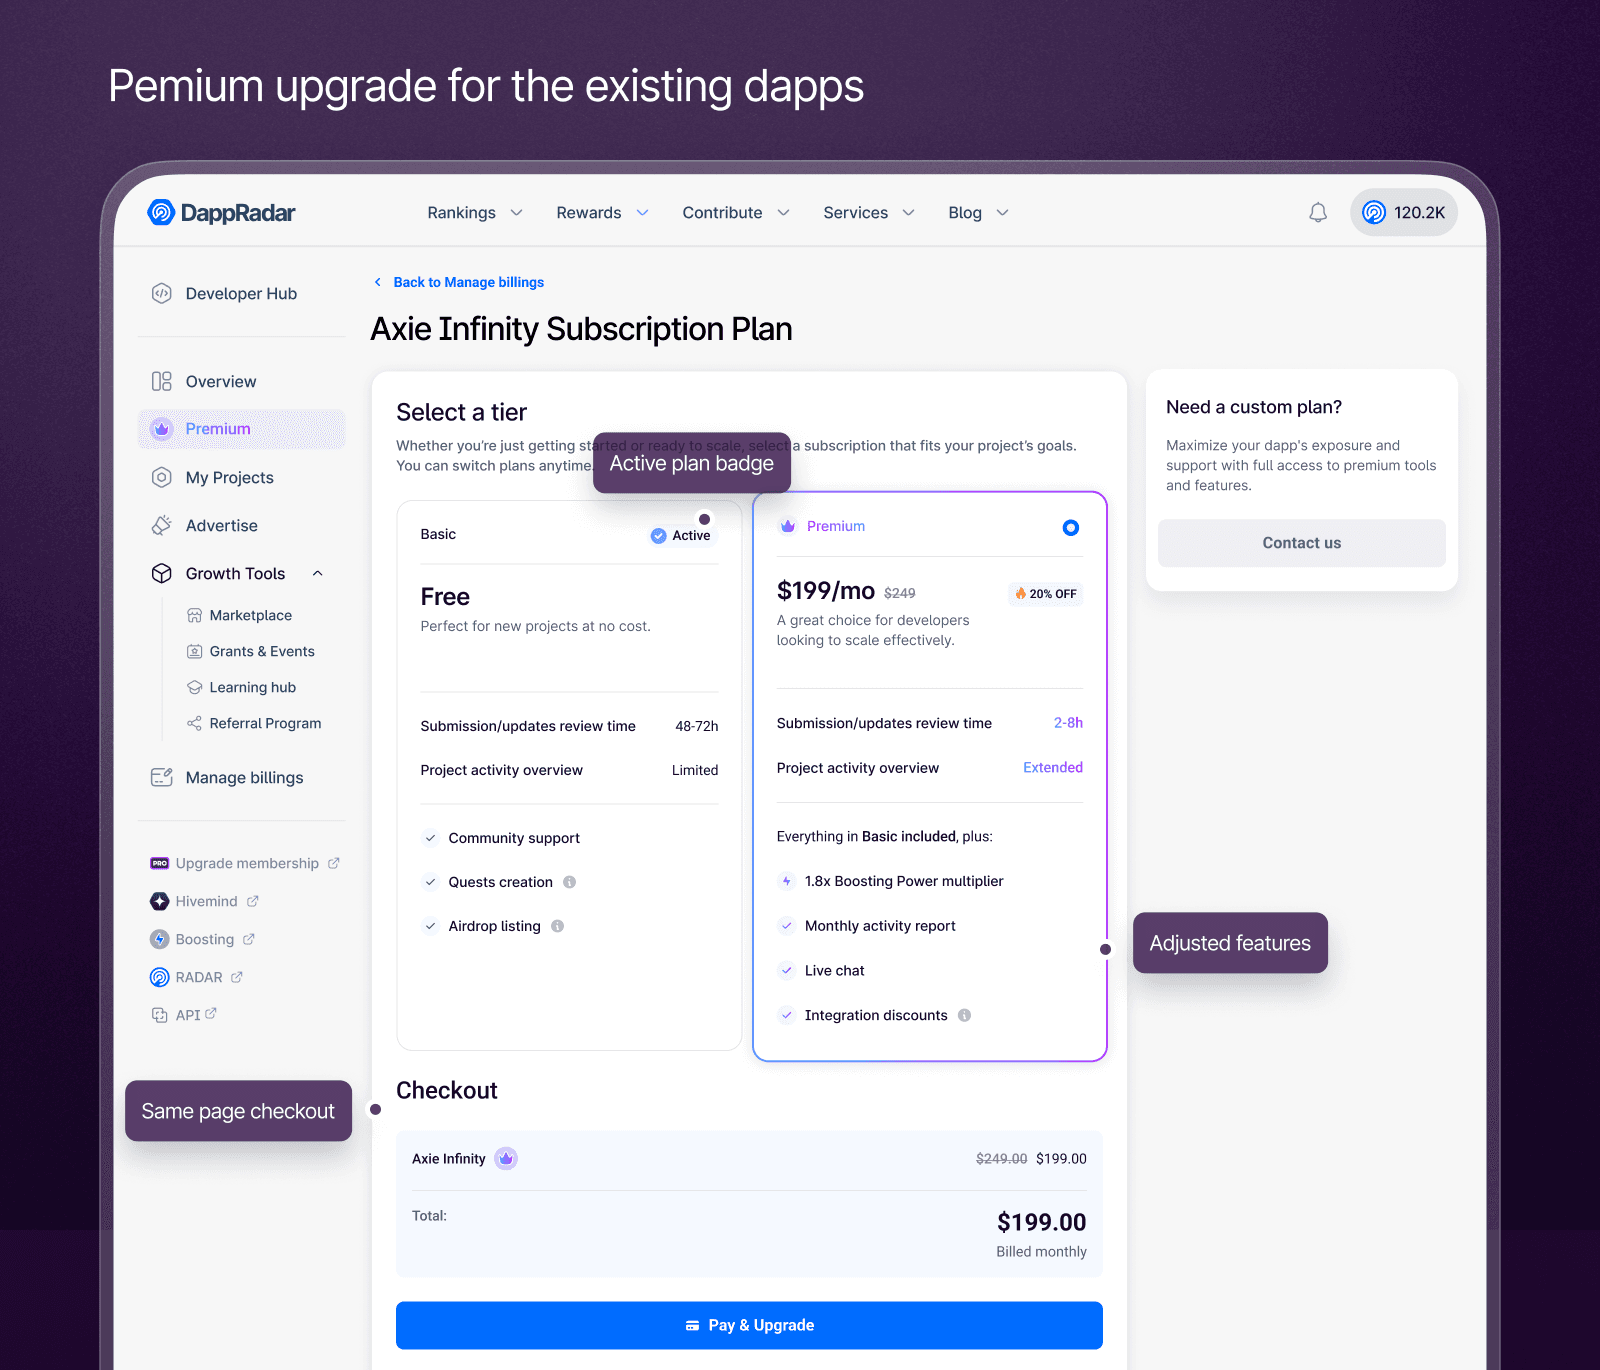Click the Premium plan crown icon
The height and width of the screenshot is (1370, 1600).
point(788,526)
